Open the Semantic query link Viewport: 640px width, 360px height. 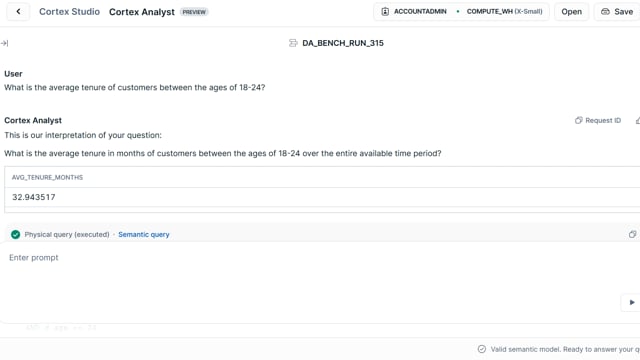(x=144, y=234)
